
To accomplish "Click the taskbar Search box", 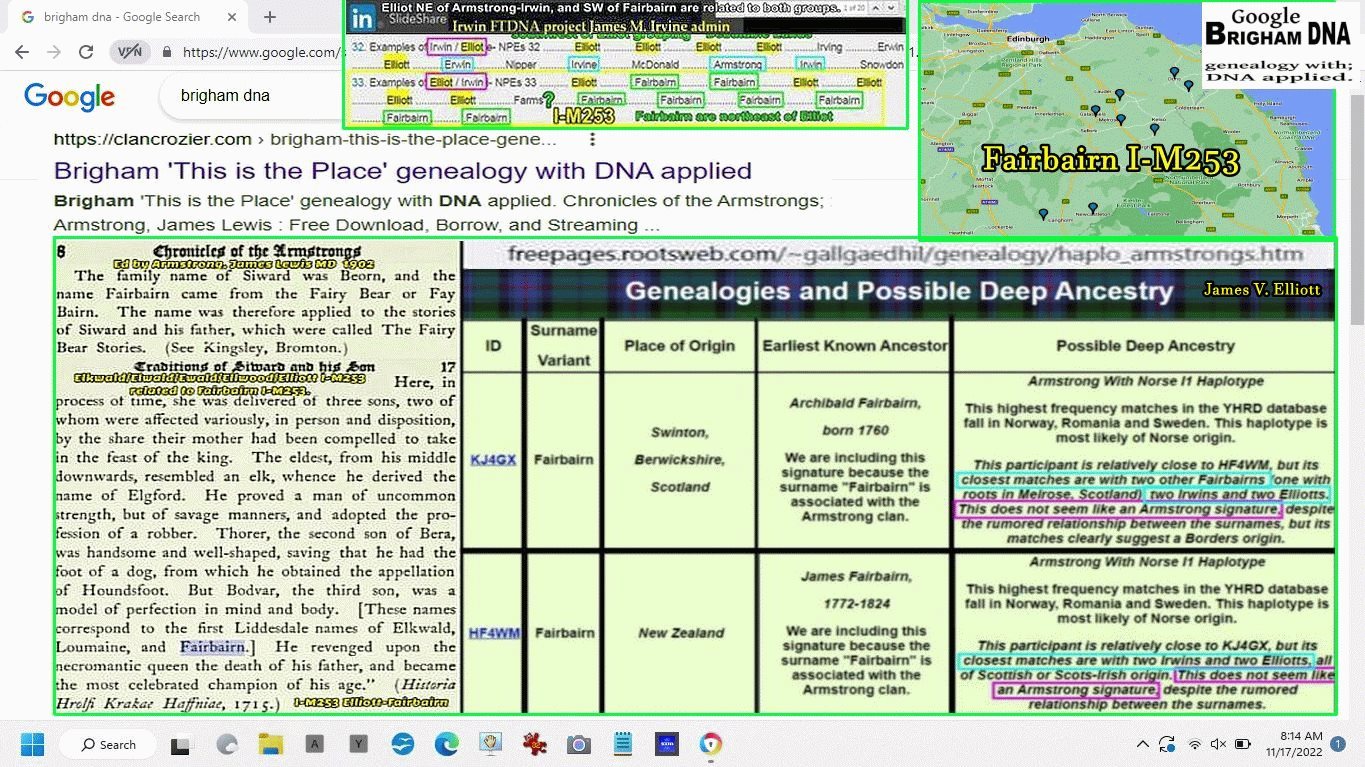I will click(108, 744).
